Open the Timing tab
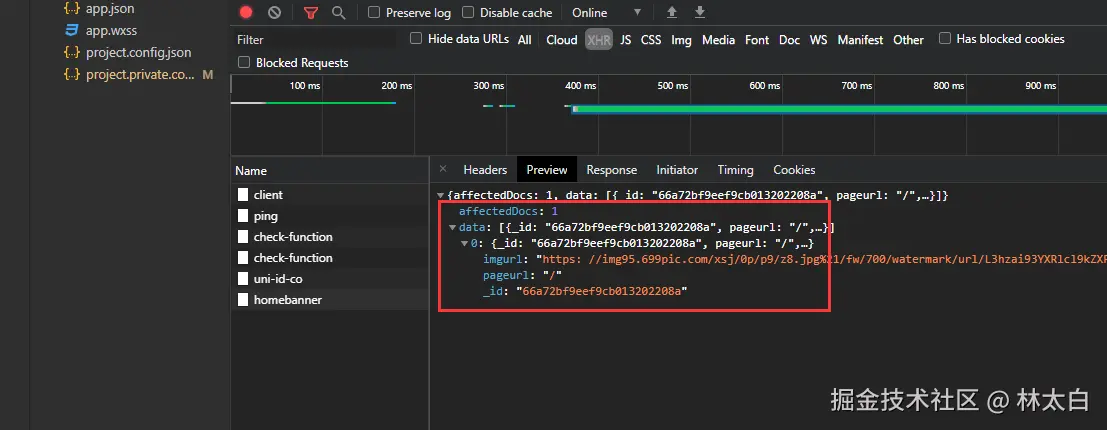The width and height of the screenshot is (1107, 430). tap(735, 169)
